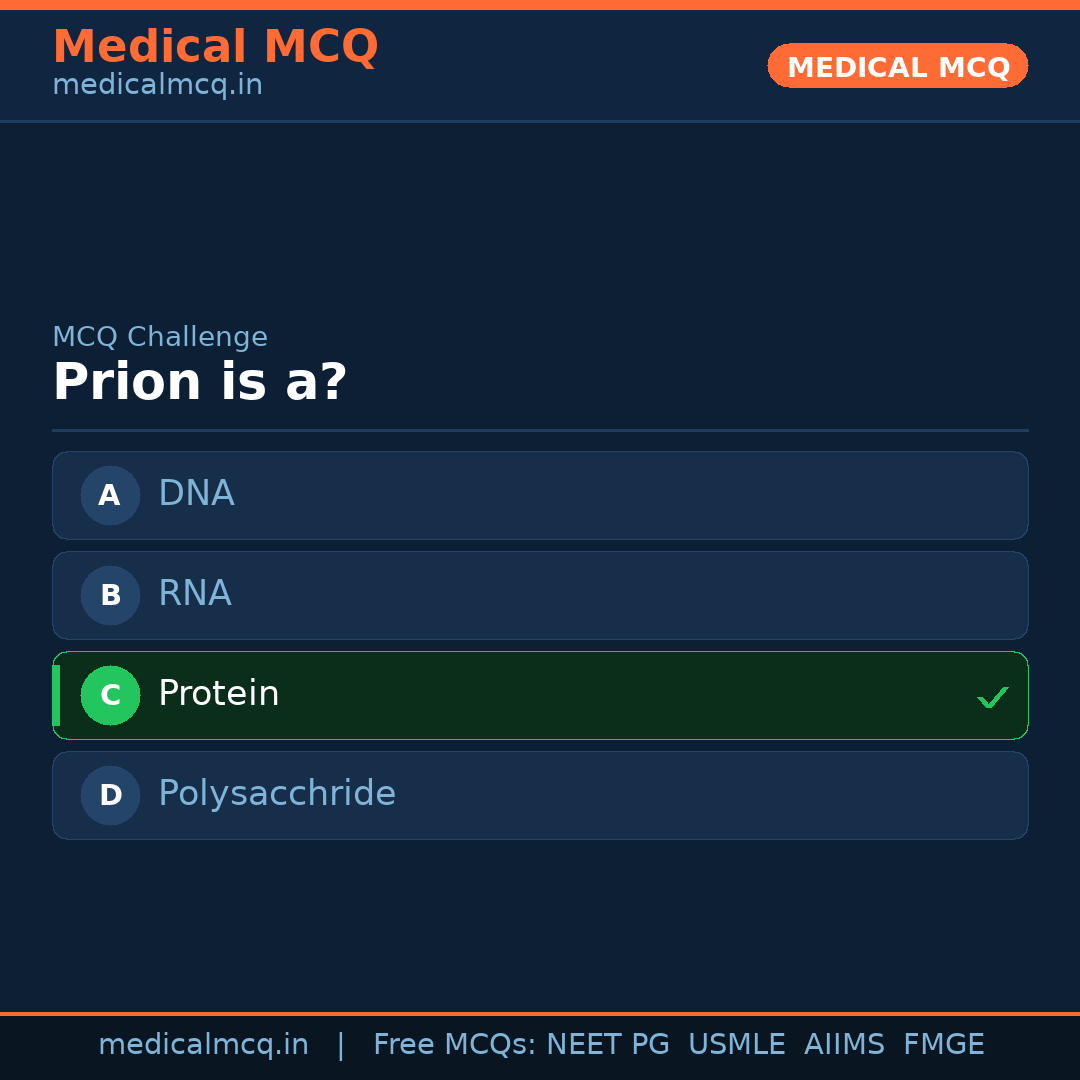The height and width of the screenshot is (1080, 1080).
Task: Open the NEET PG section in footer
Action: point(607,1044)
